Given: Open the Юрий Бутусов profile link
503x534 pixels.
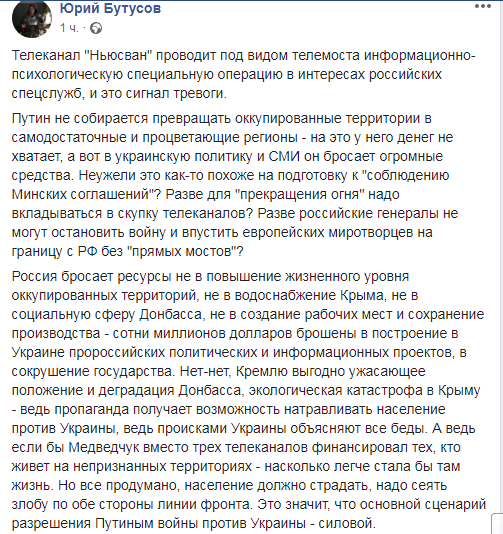Looking at the screenshot, I should (x=110, y=9).
